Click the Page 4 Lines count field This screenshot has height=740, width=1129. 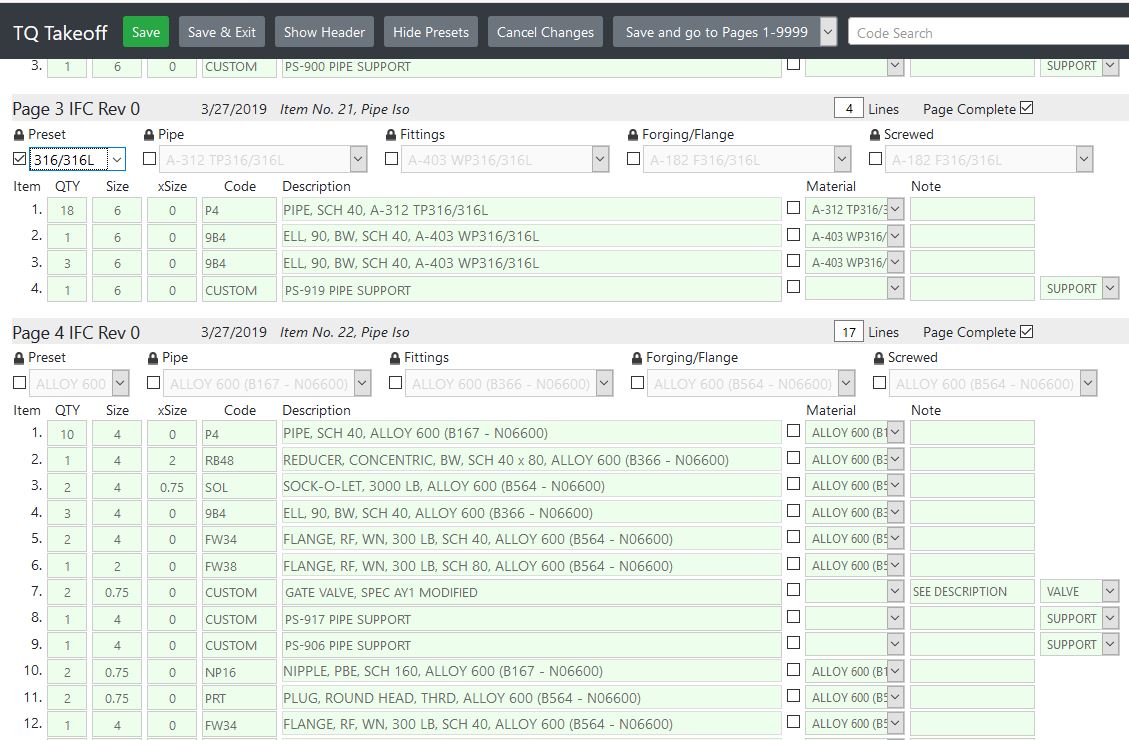[x=848, y=332]
